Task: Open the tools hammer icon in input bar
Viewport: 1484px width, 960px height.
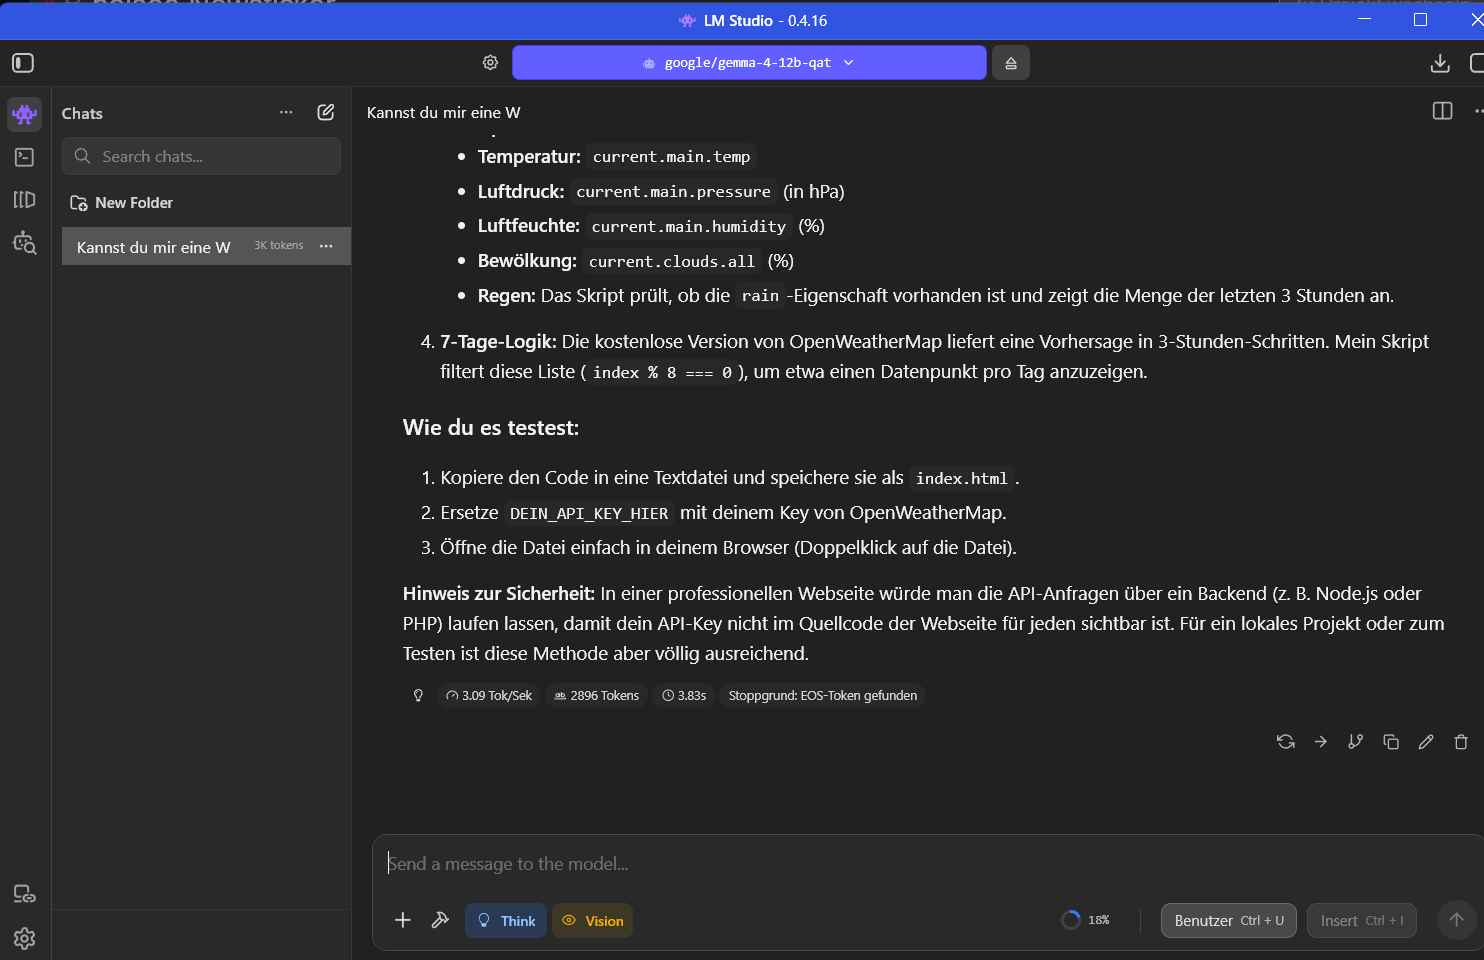Action: click(x=440, y=920)
